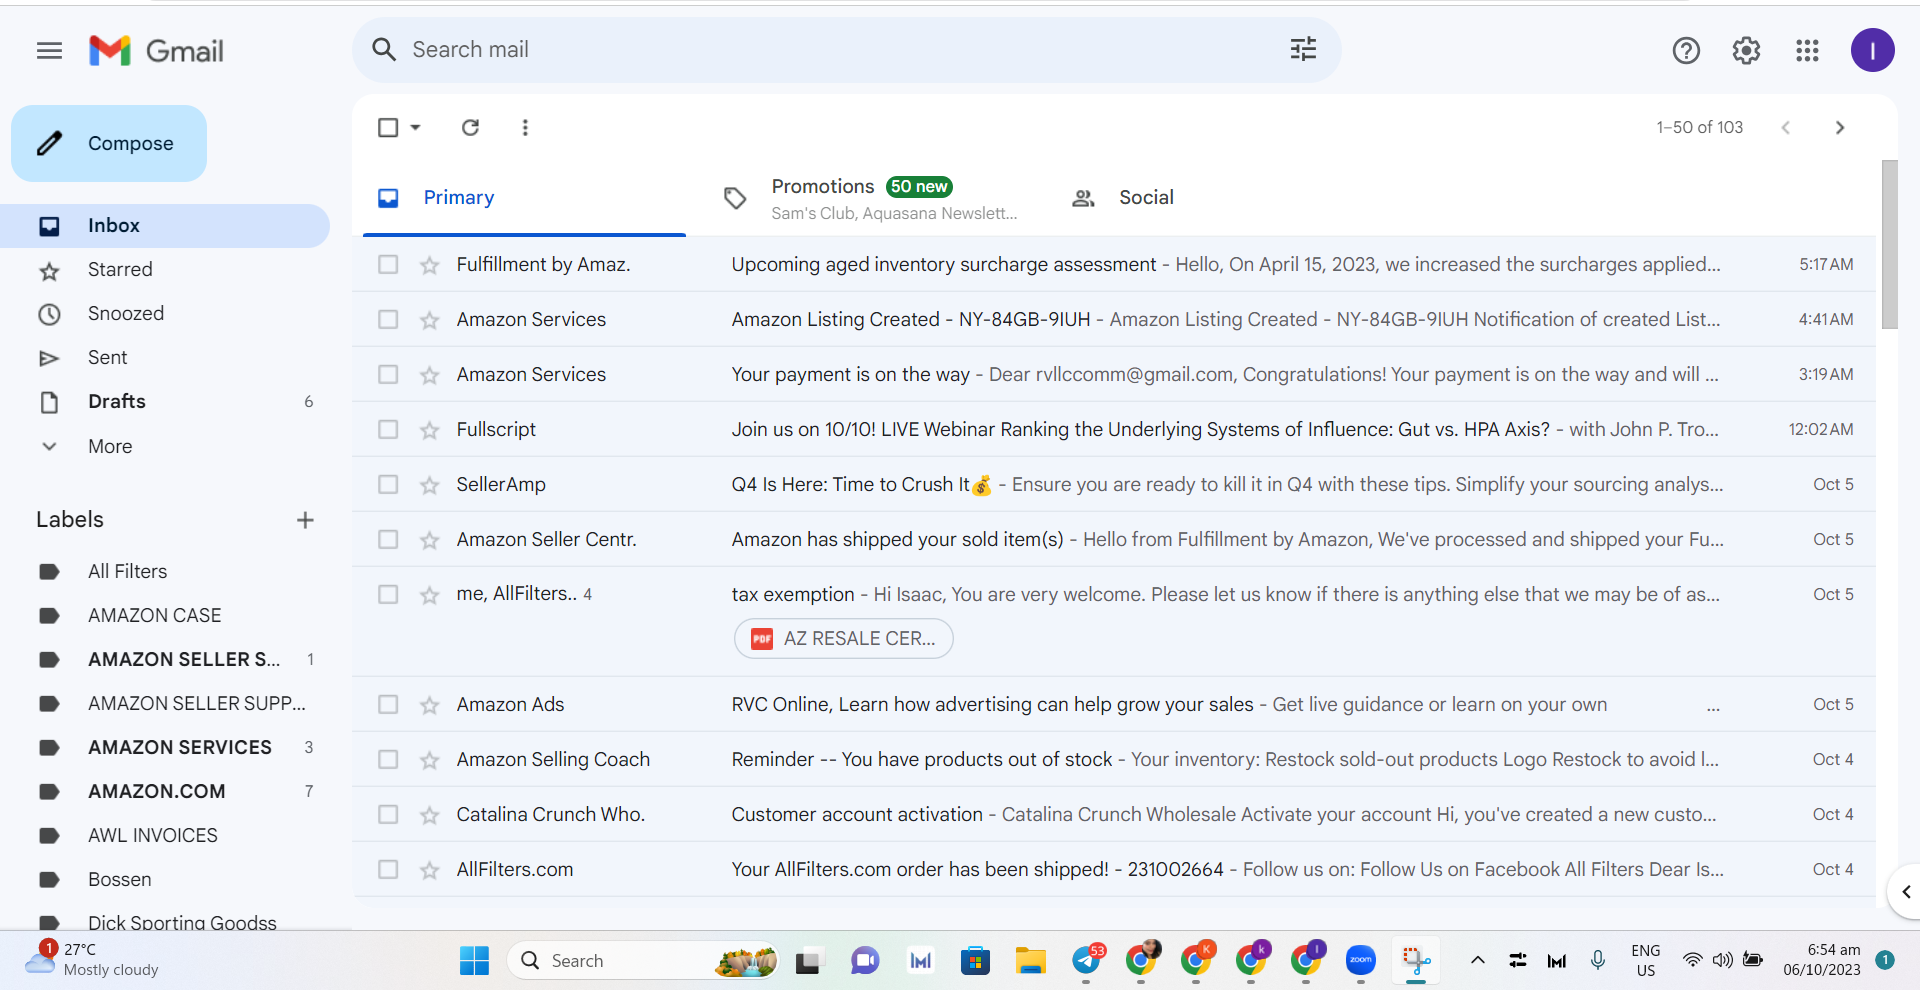Image resolution: width=1920 pixels, height=990 pixels.
Task: Select the tax exemption email checkbox
Action: tap(388, 594)
